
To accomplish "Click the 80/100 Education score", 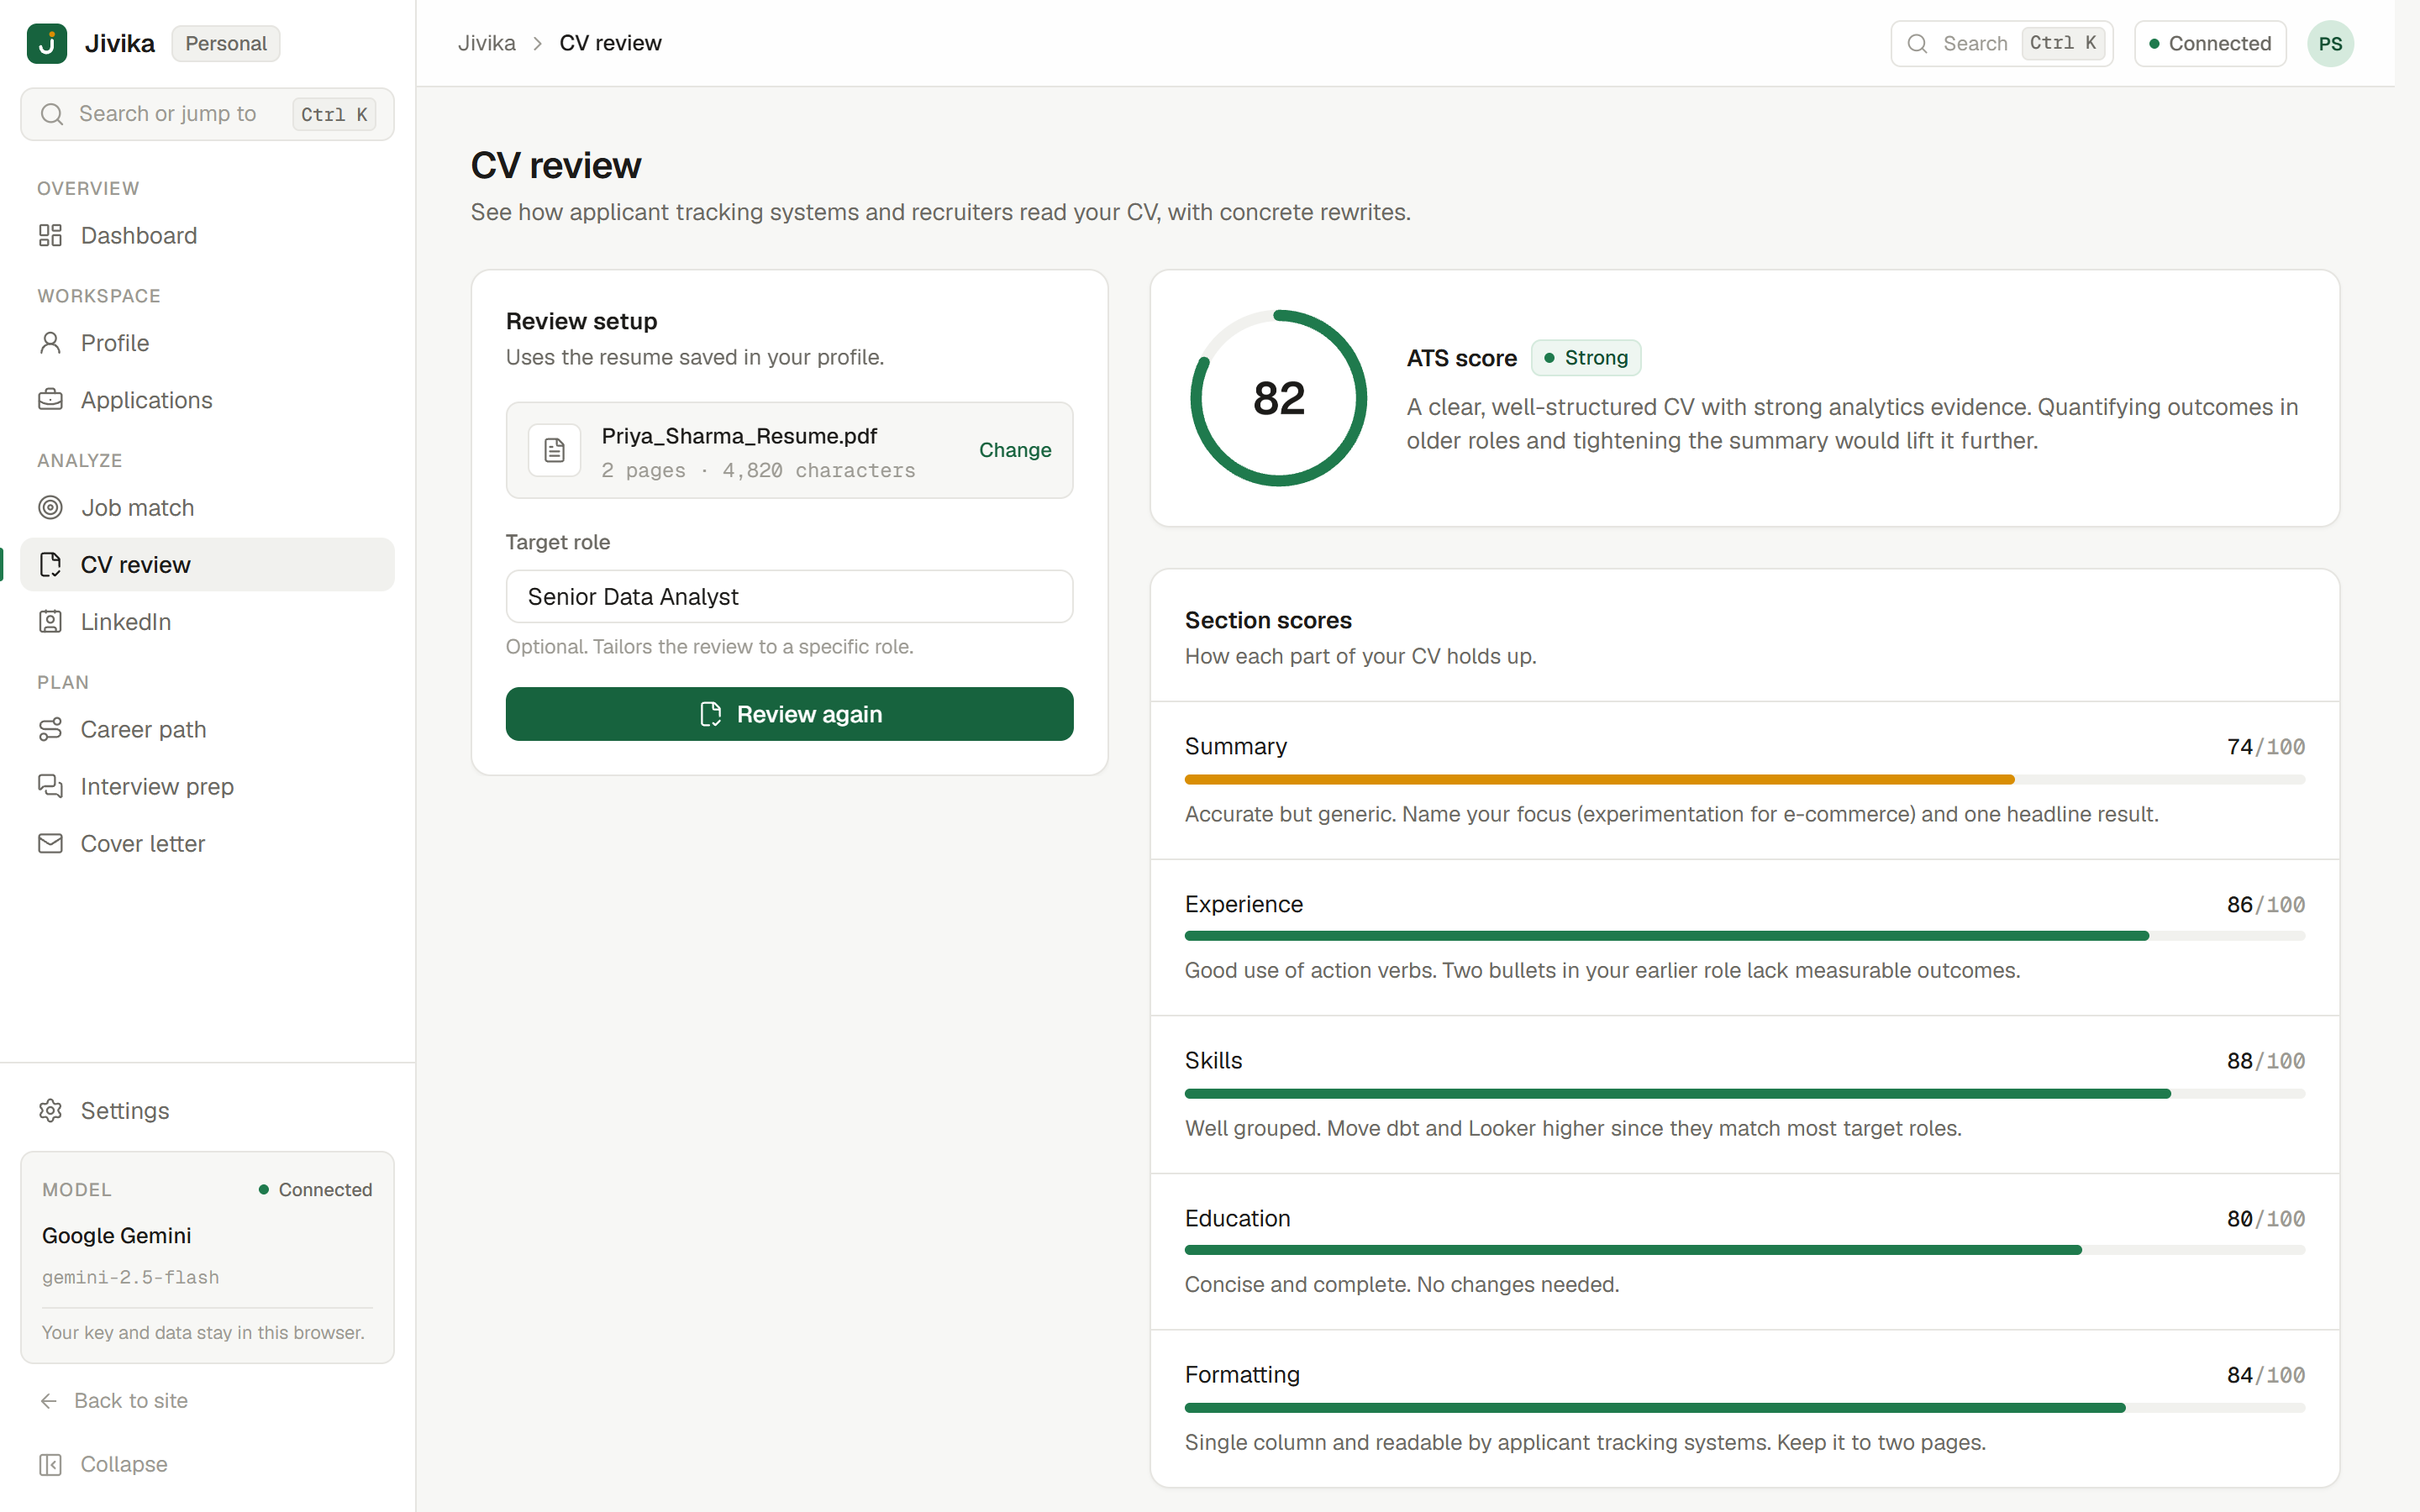I will 2265,1218.
